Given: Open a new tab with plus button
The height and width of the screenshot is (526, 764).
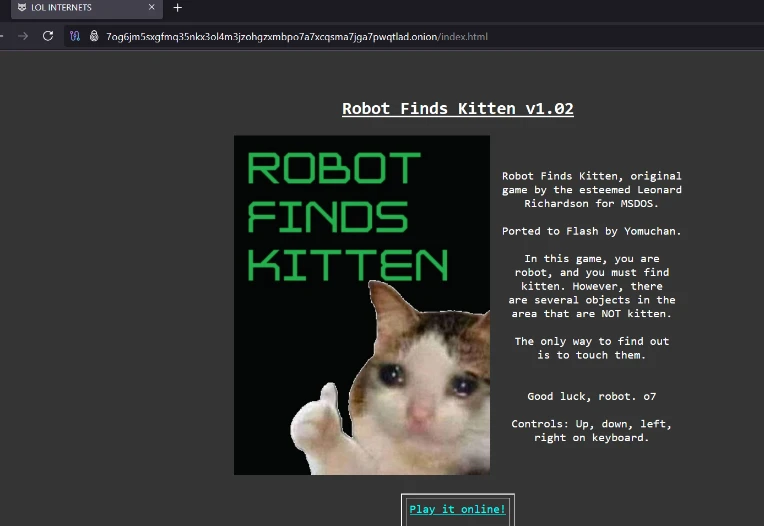Looking at the screenshot, I should [x=177, y=8].
